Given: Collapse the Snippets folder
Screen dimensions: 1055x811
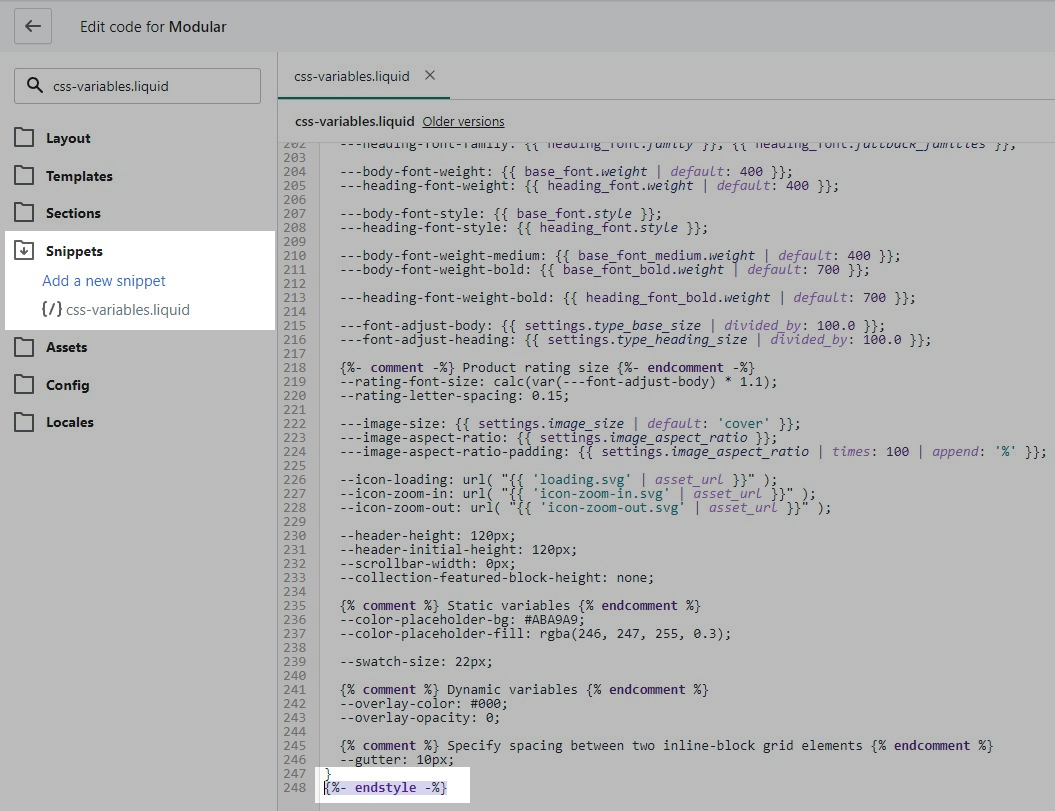Looking at the screenshot, I should 74,251.
